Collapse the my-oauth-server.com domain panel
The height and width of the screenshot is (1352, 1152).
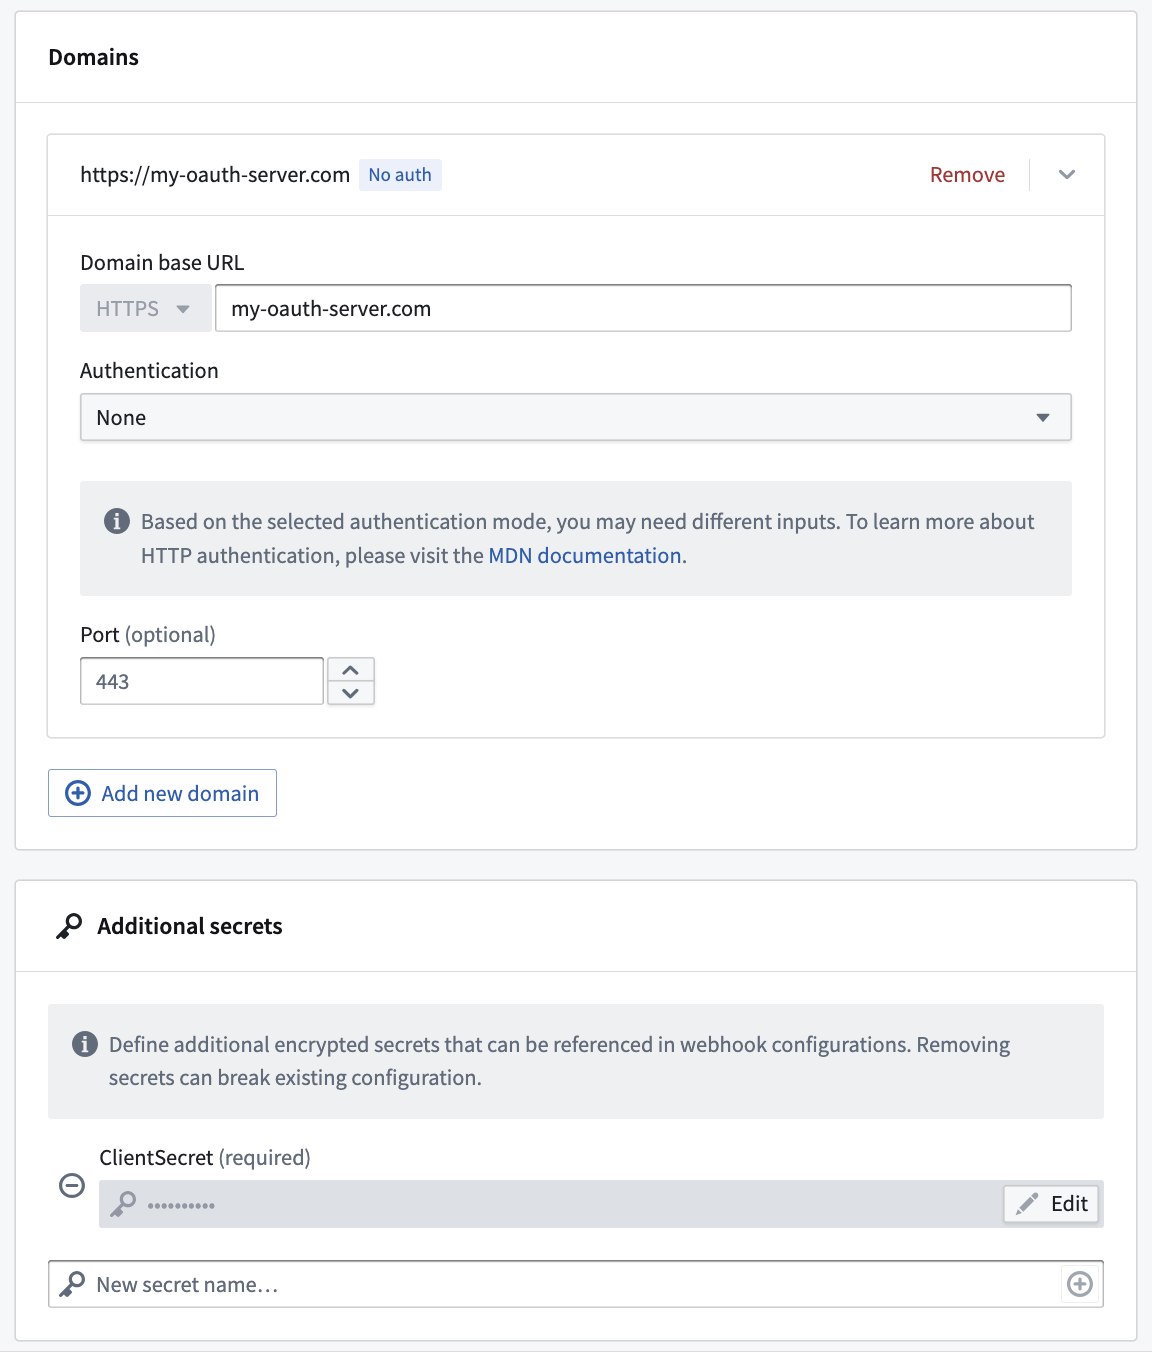[1067, 175]
